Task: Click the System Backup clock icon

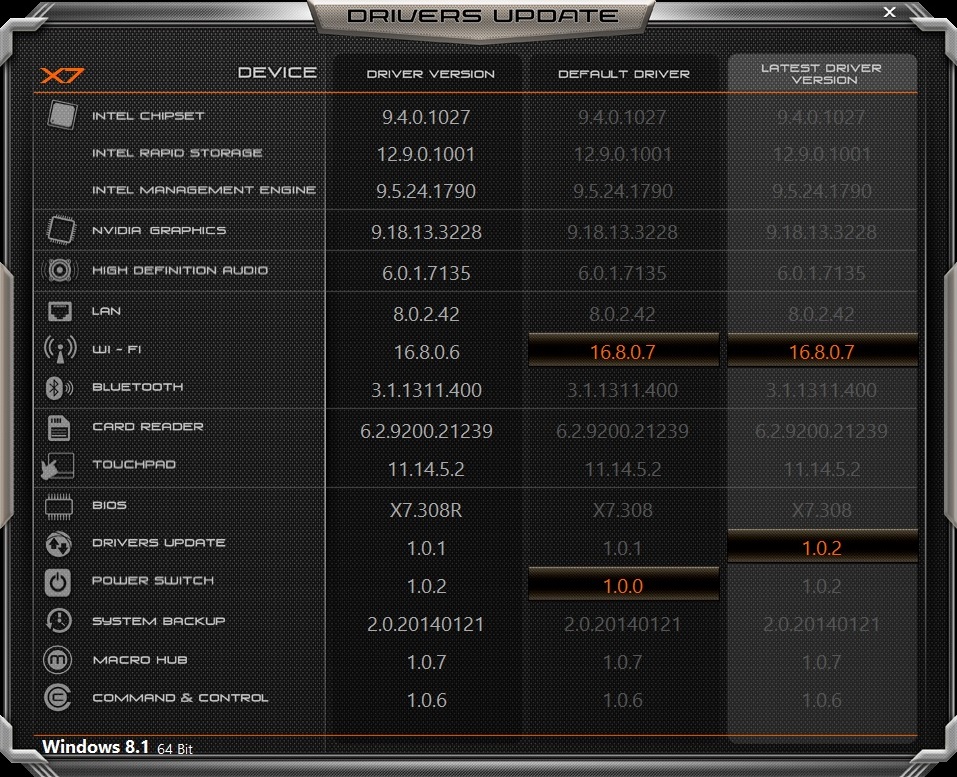Action: tap(59, 621)
